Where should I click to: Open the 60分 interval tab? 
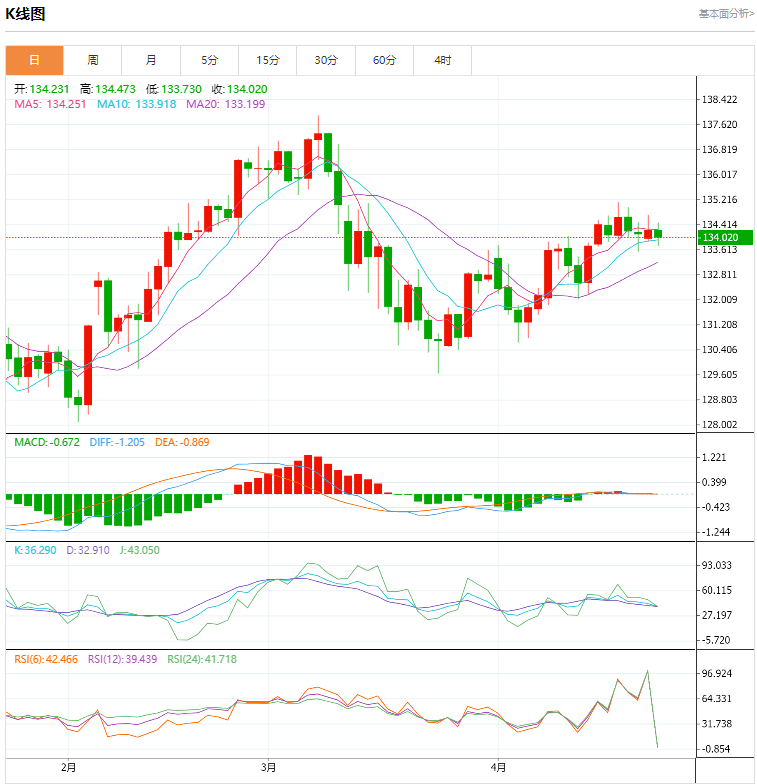(384, 60)
